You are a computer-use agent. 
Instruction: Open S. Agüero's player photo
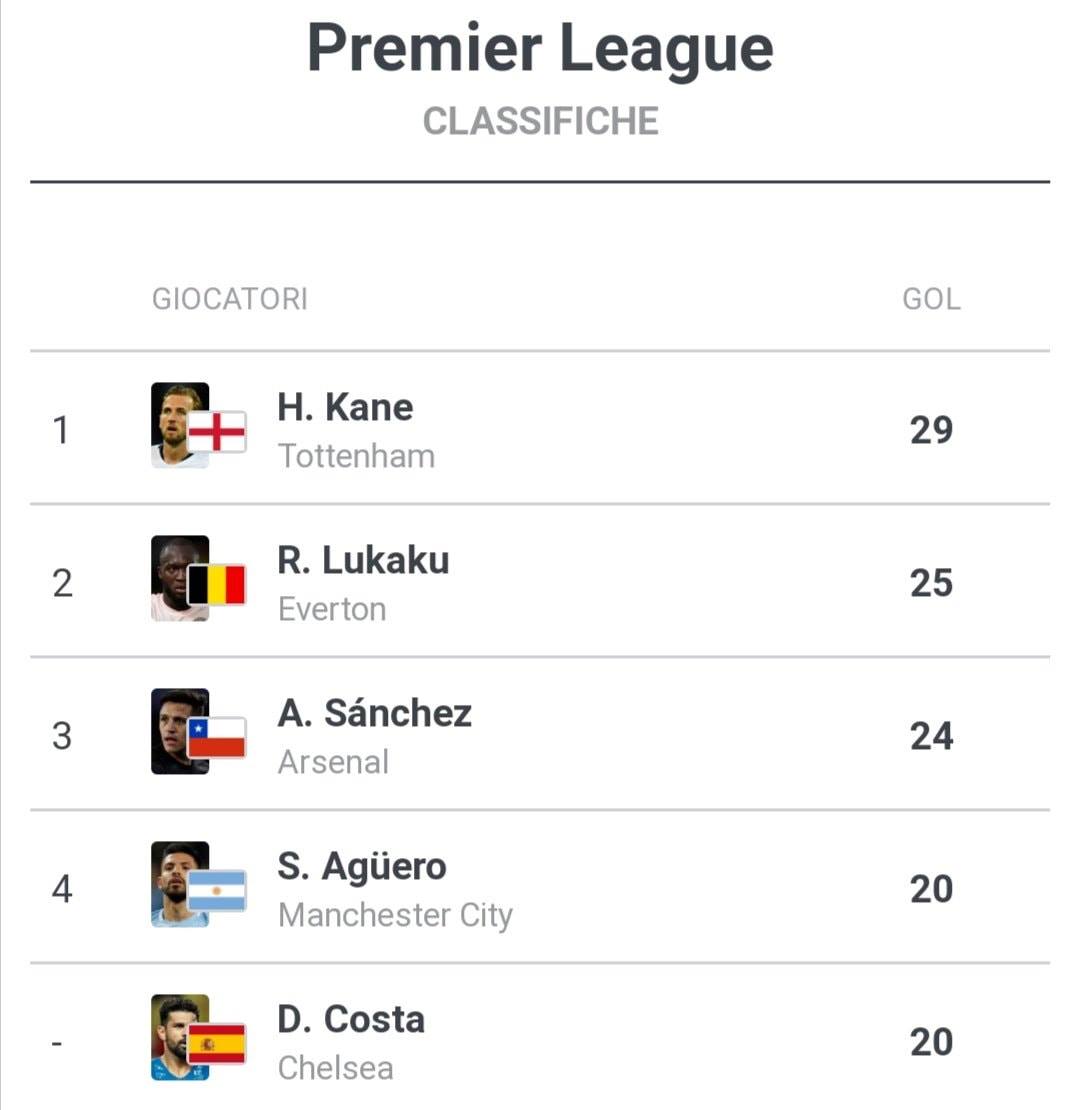coord(180,884)
